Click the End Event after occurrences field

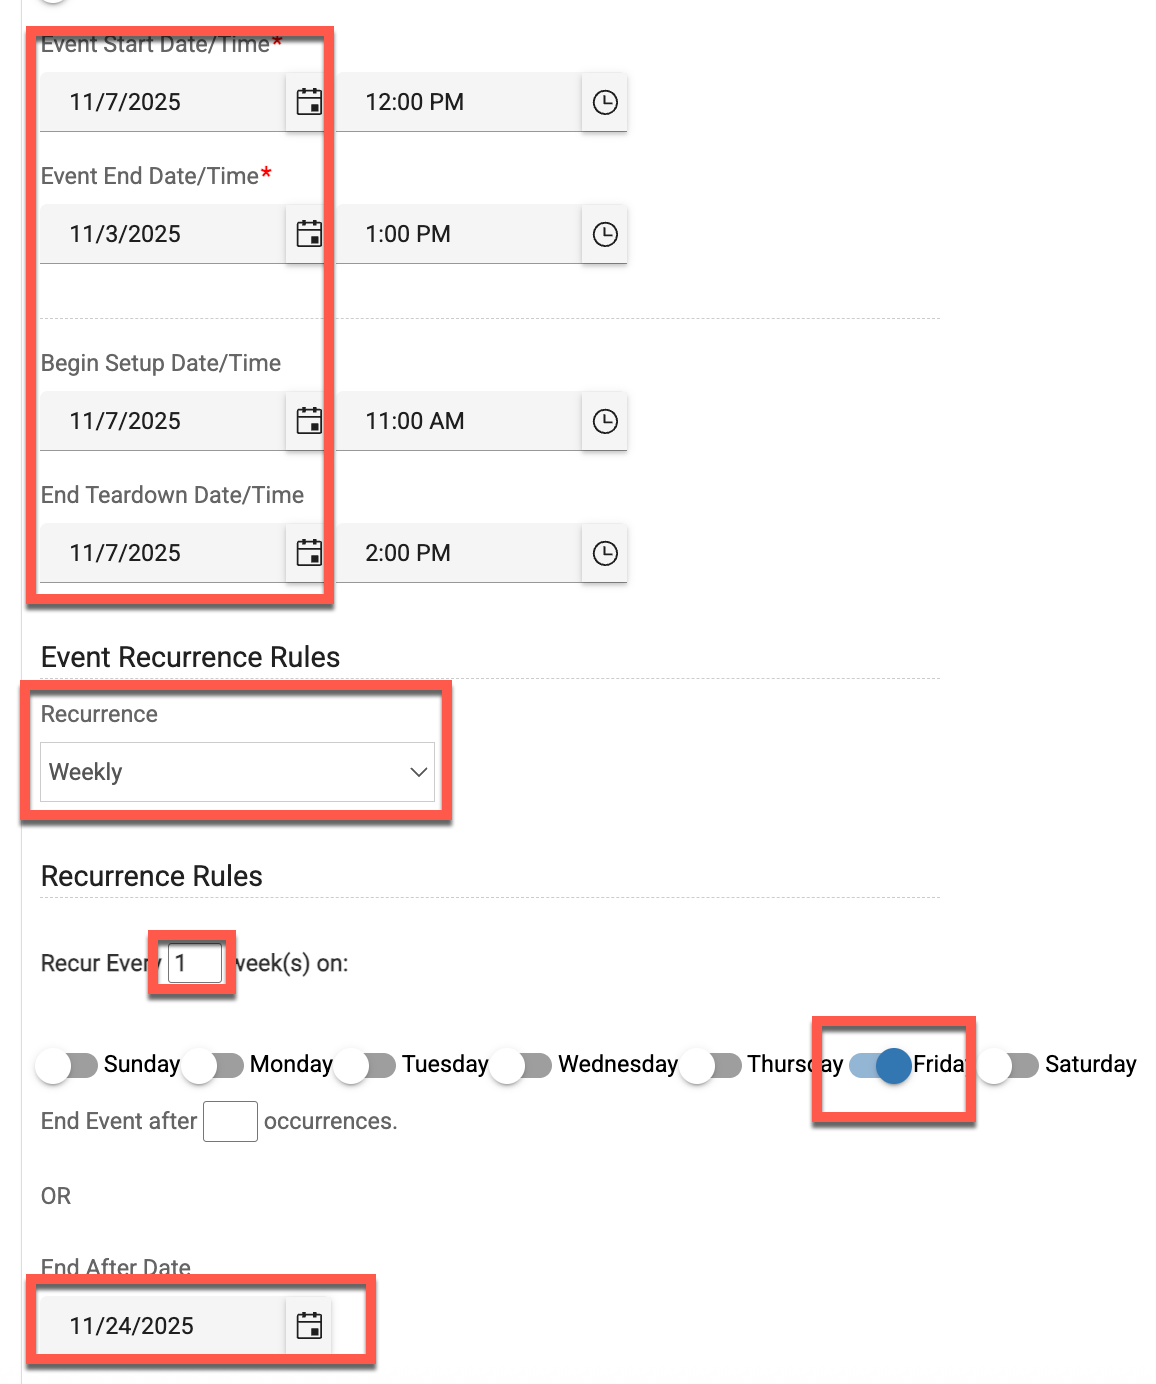[230, 1122]
